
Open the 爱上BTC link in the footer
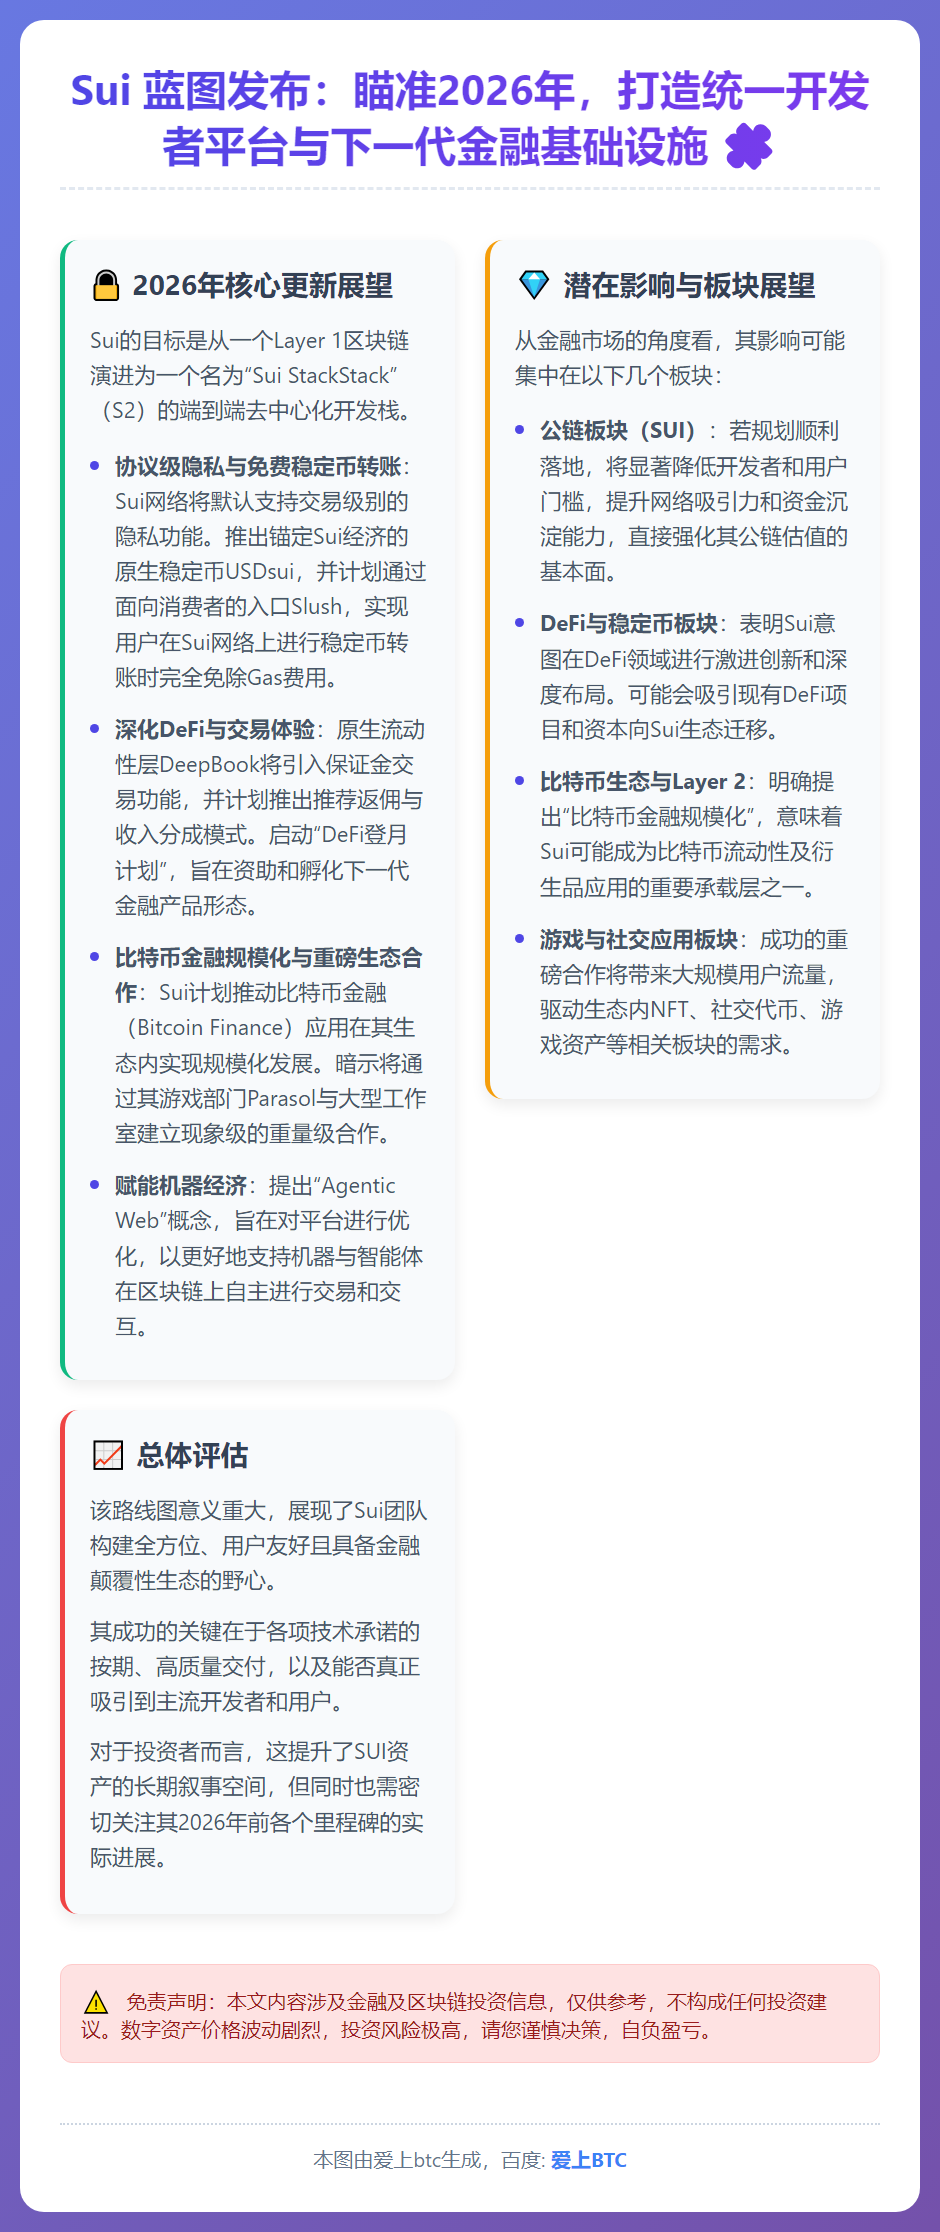pos(589,2160)
